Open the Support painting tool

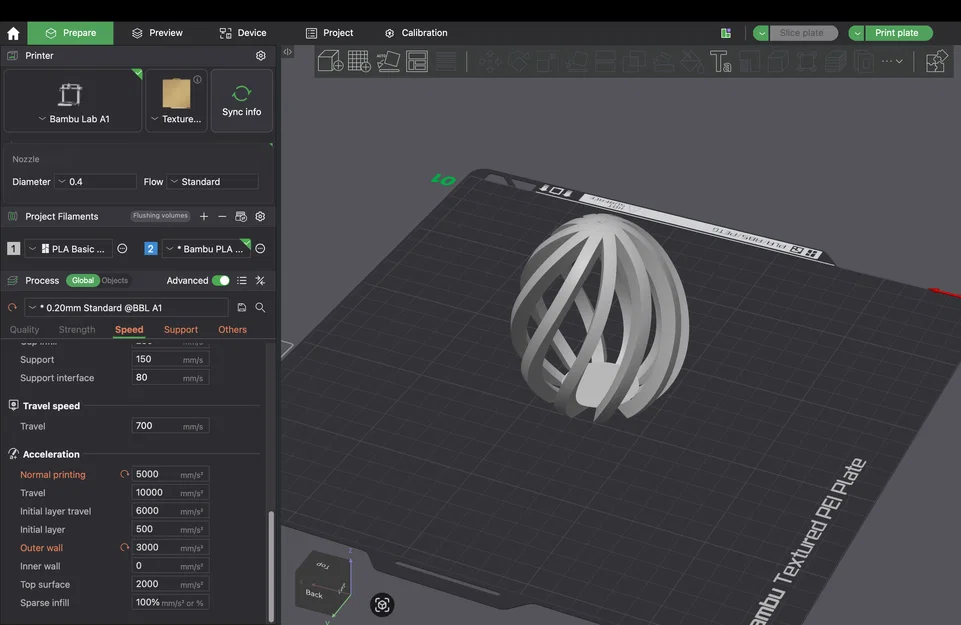click(663, 61)
